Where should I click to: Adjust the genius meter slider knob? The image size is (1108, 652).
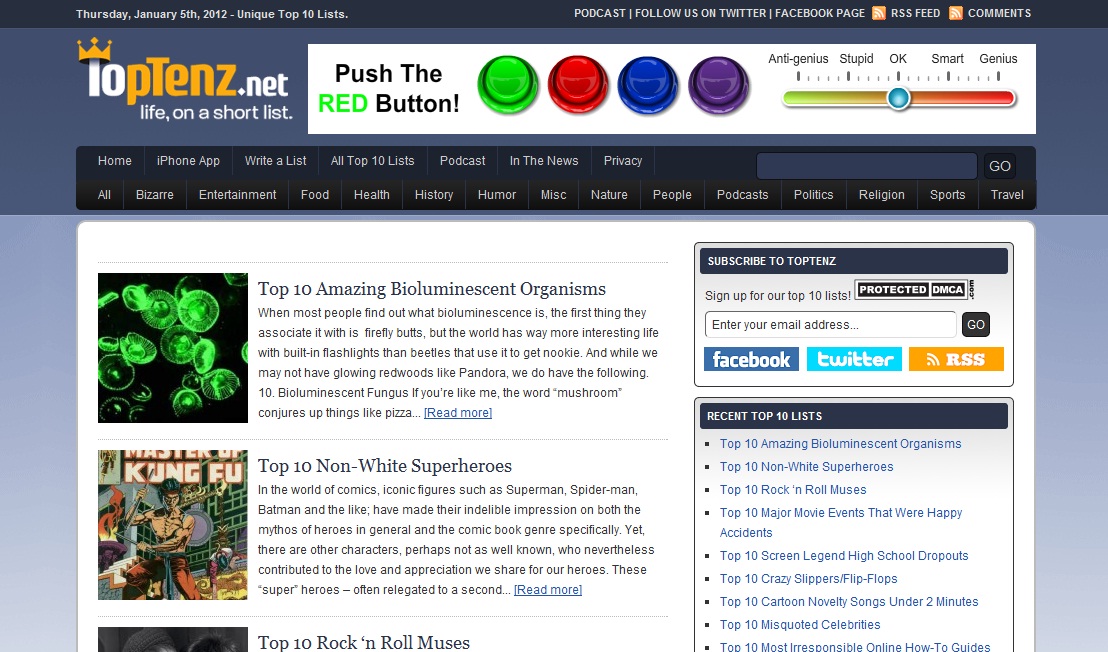click(x=899, y=98)
